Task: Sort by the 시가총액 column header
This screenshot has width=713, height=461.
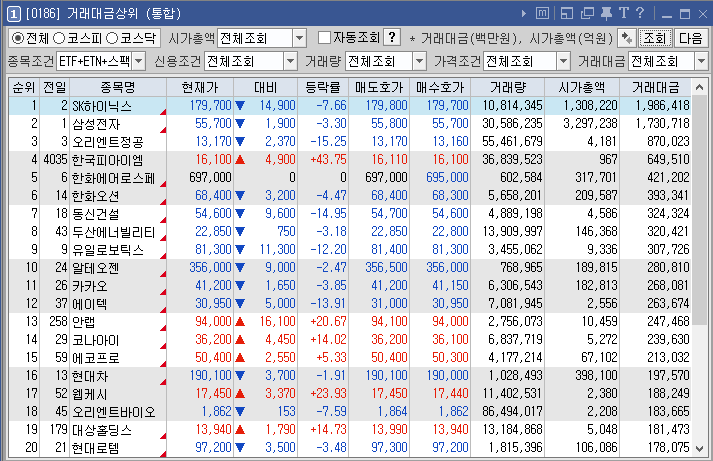Action: (582, 87)
